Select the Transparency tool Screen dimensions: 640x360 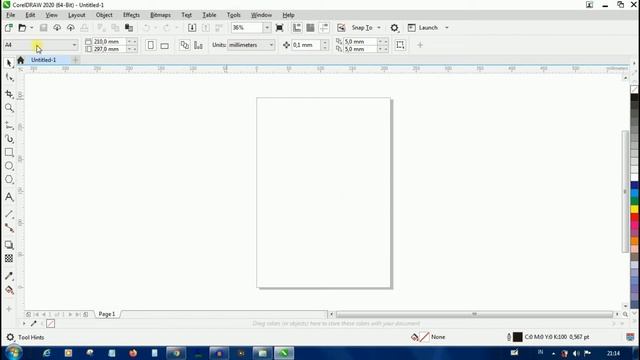coord(9,258)
